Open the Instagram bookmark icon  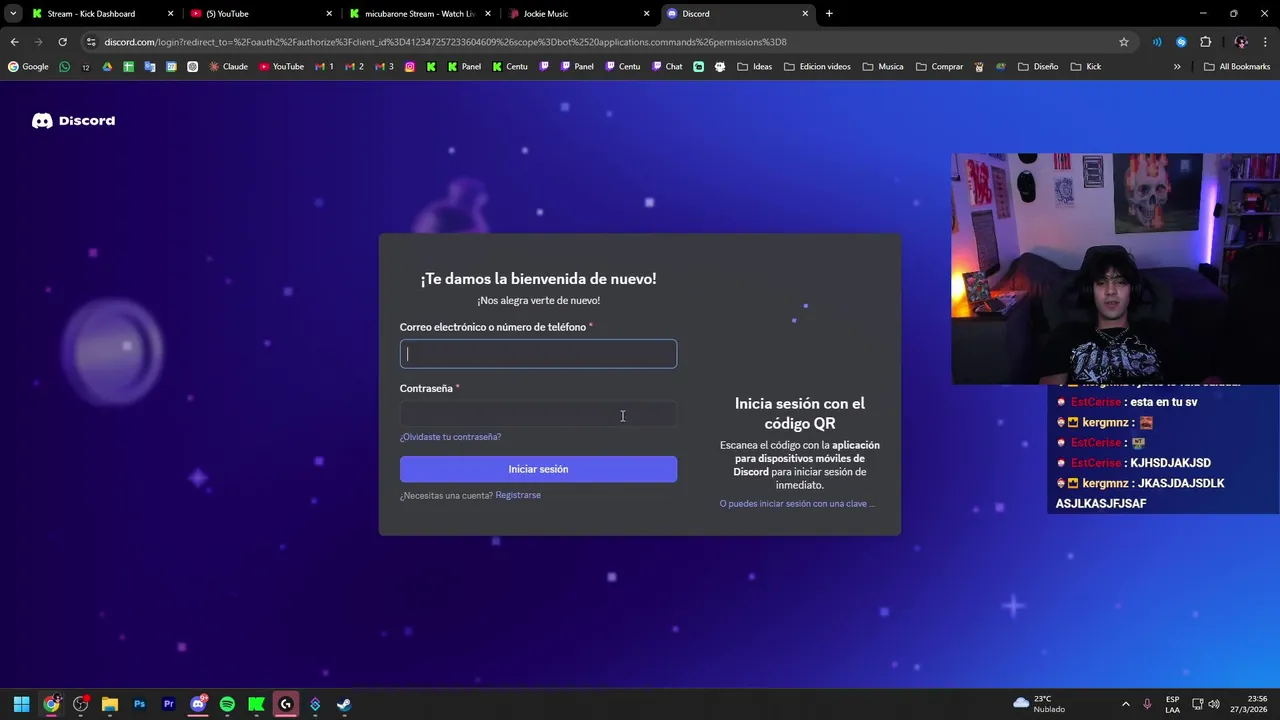click(x=410, y=67)
